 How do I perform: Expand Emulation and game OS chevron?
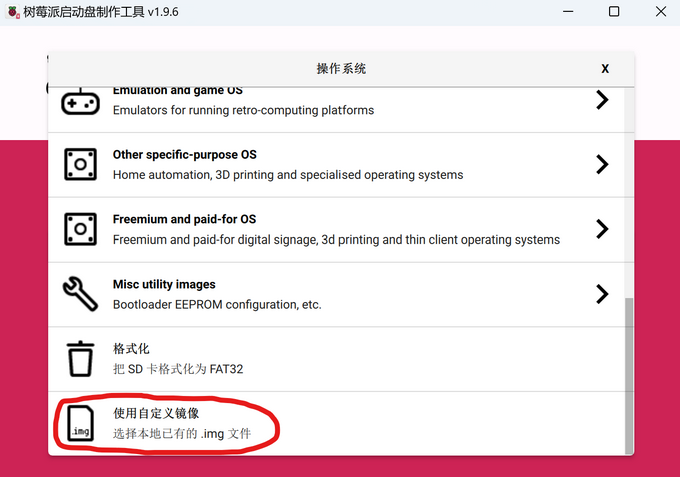point(602,100)
